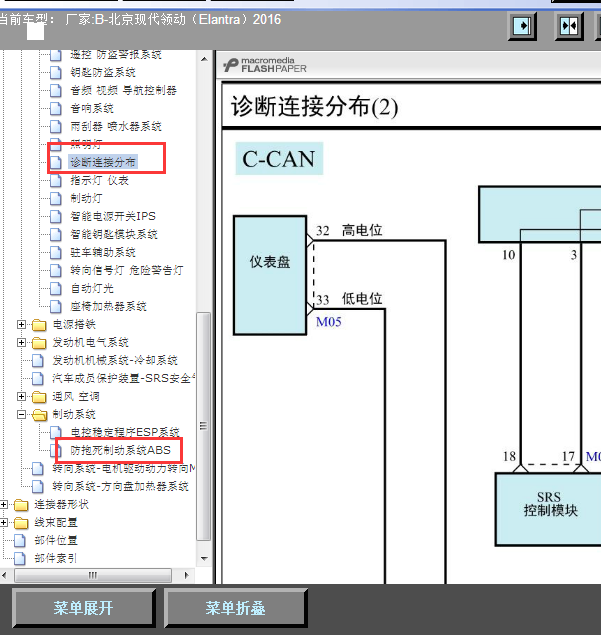Open 座椅加热器系统 entry
Image resolution: width=601 pixels, height=635 pixels.
pyautogui.click(x=108, y=307)
